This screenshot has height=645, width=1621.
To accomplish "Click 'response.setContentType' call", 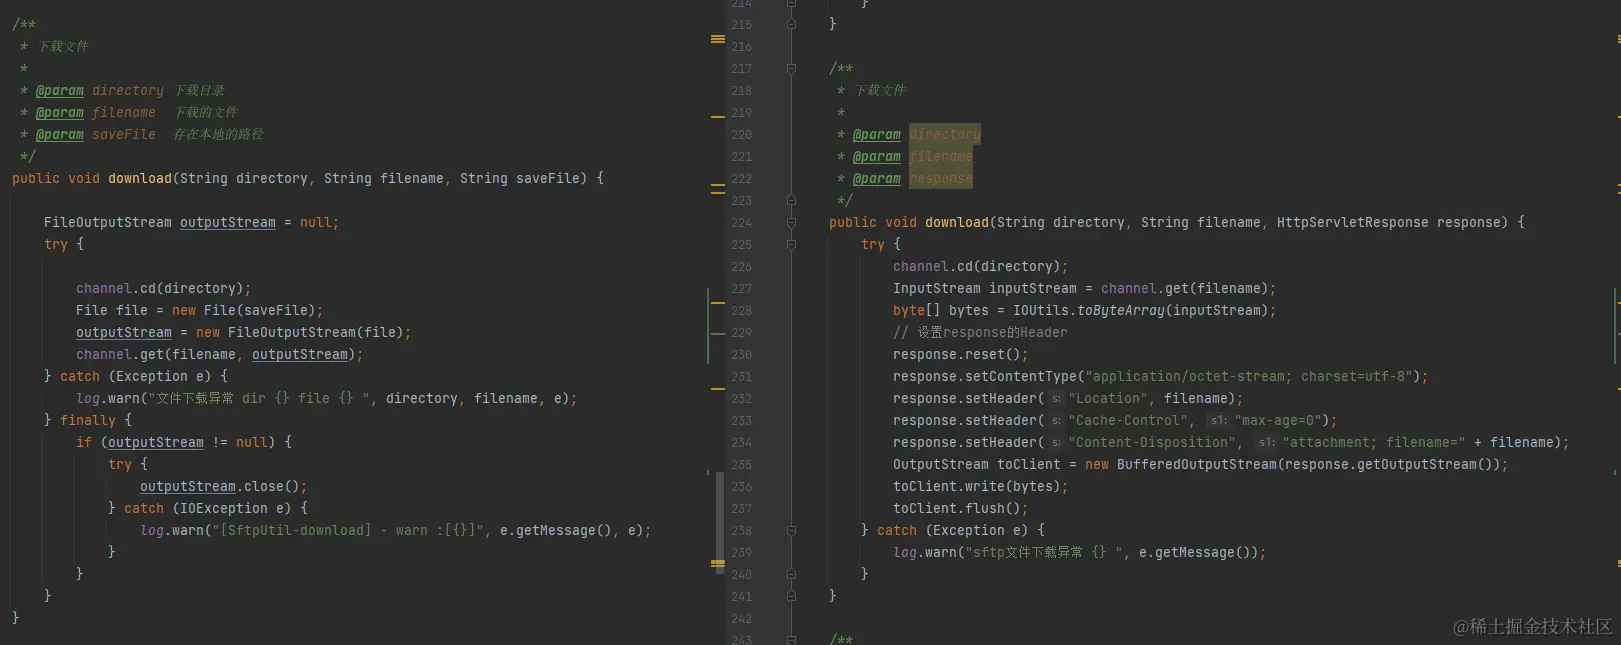I will pos(985,377).
